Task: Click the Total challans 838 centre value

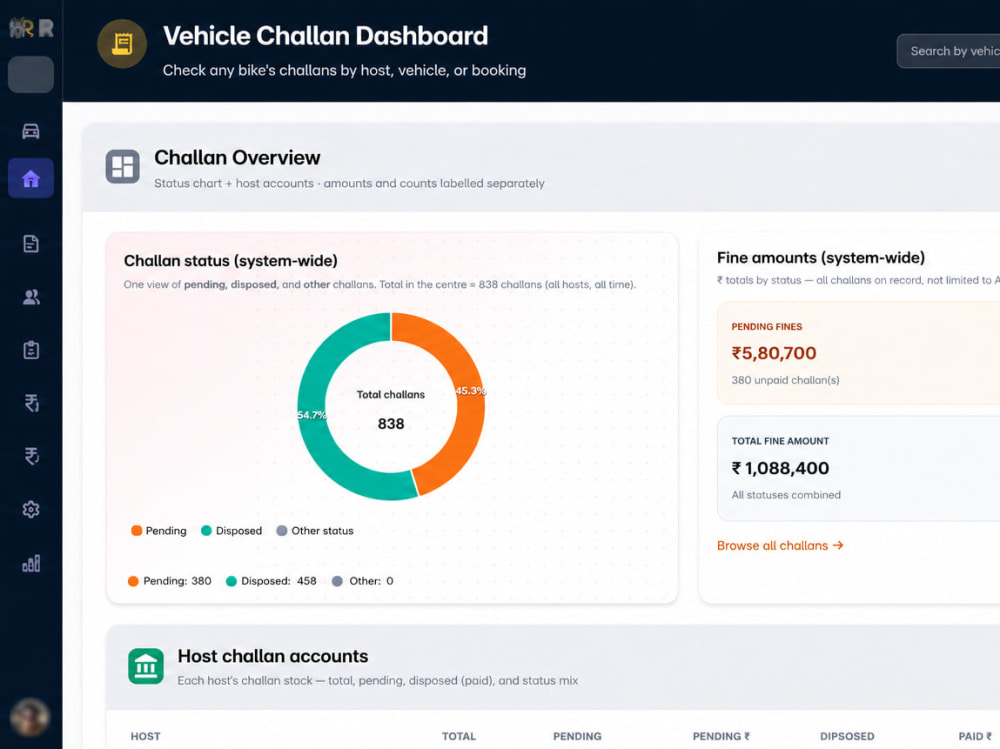Action: (x=391, y=424)
